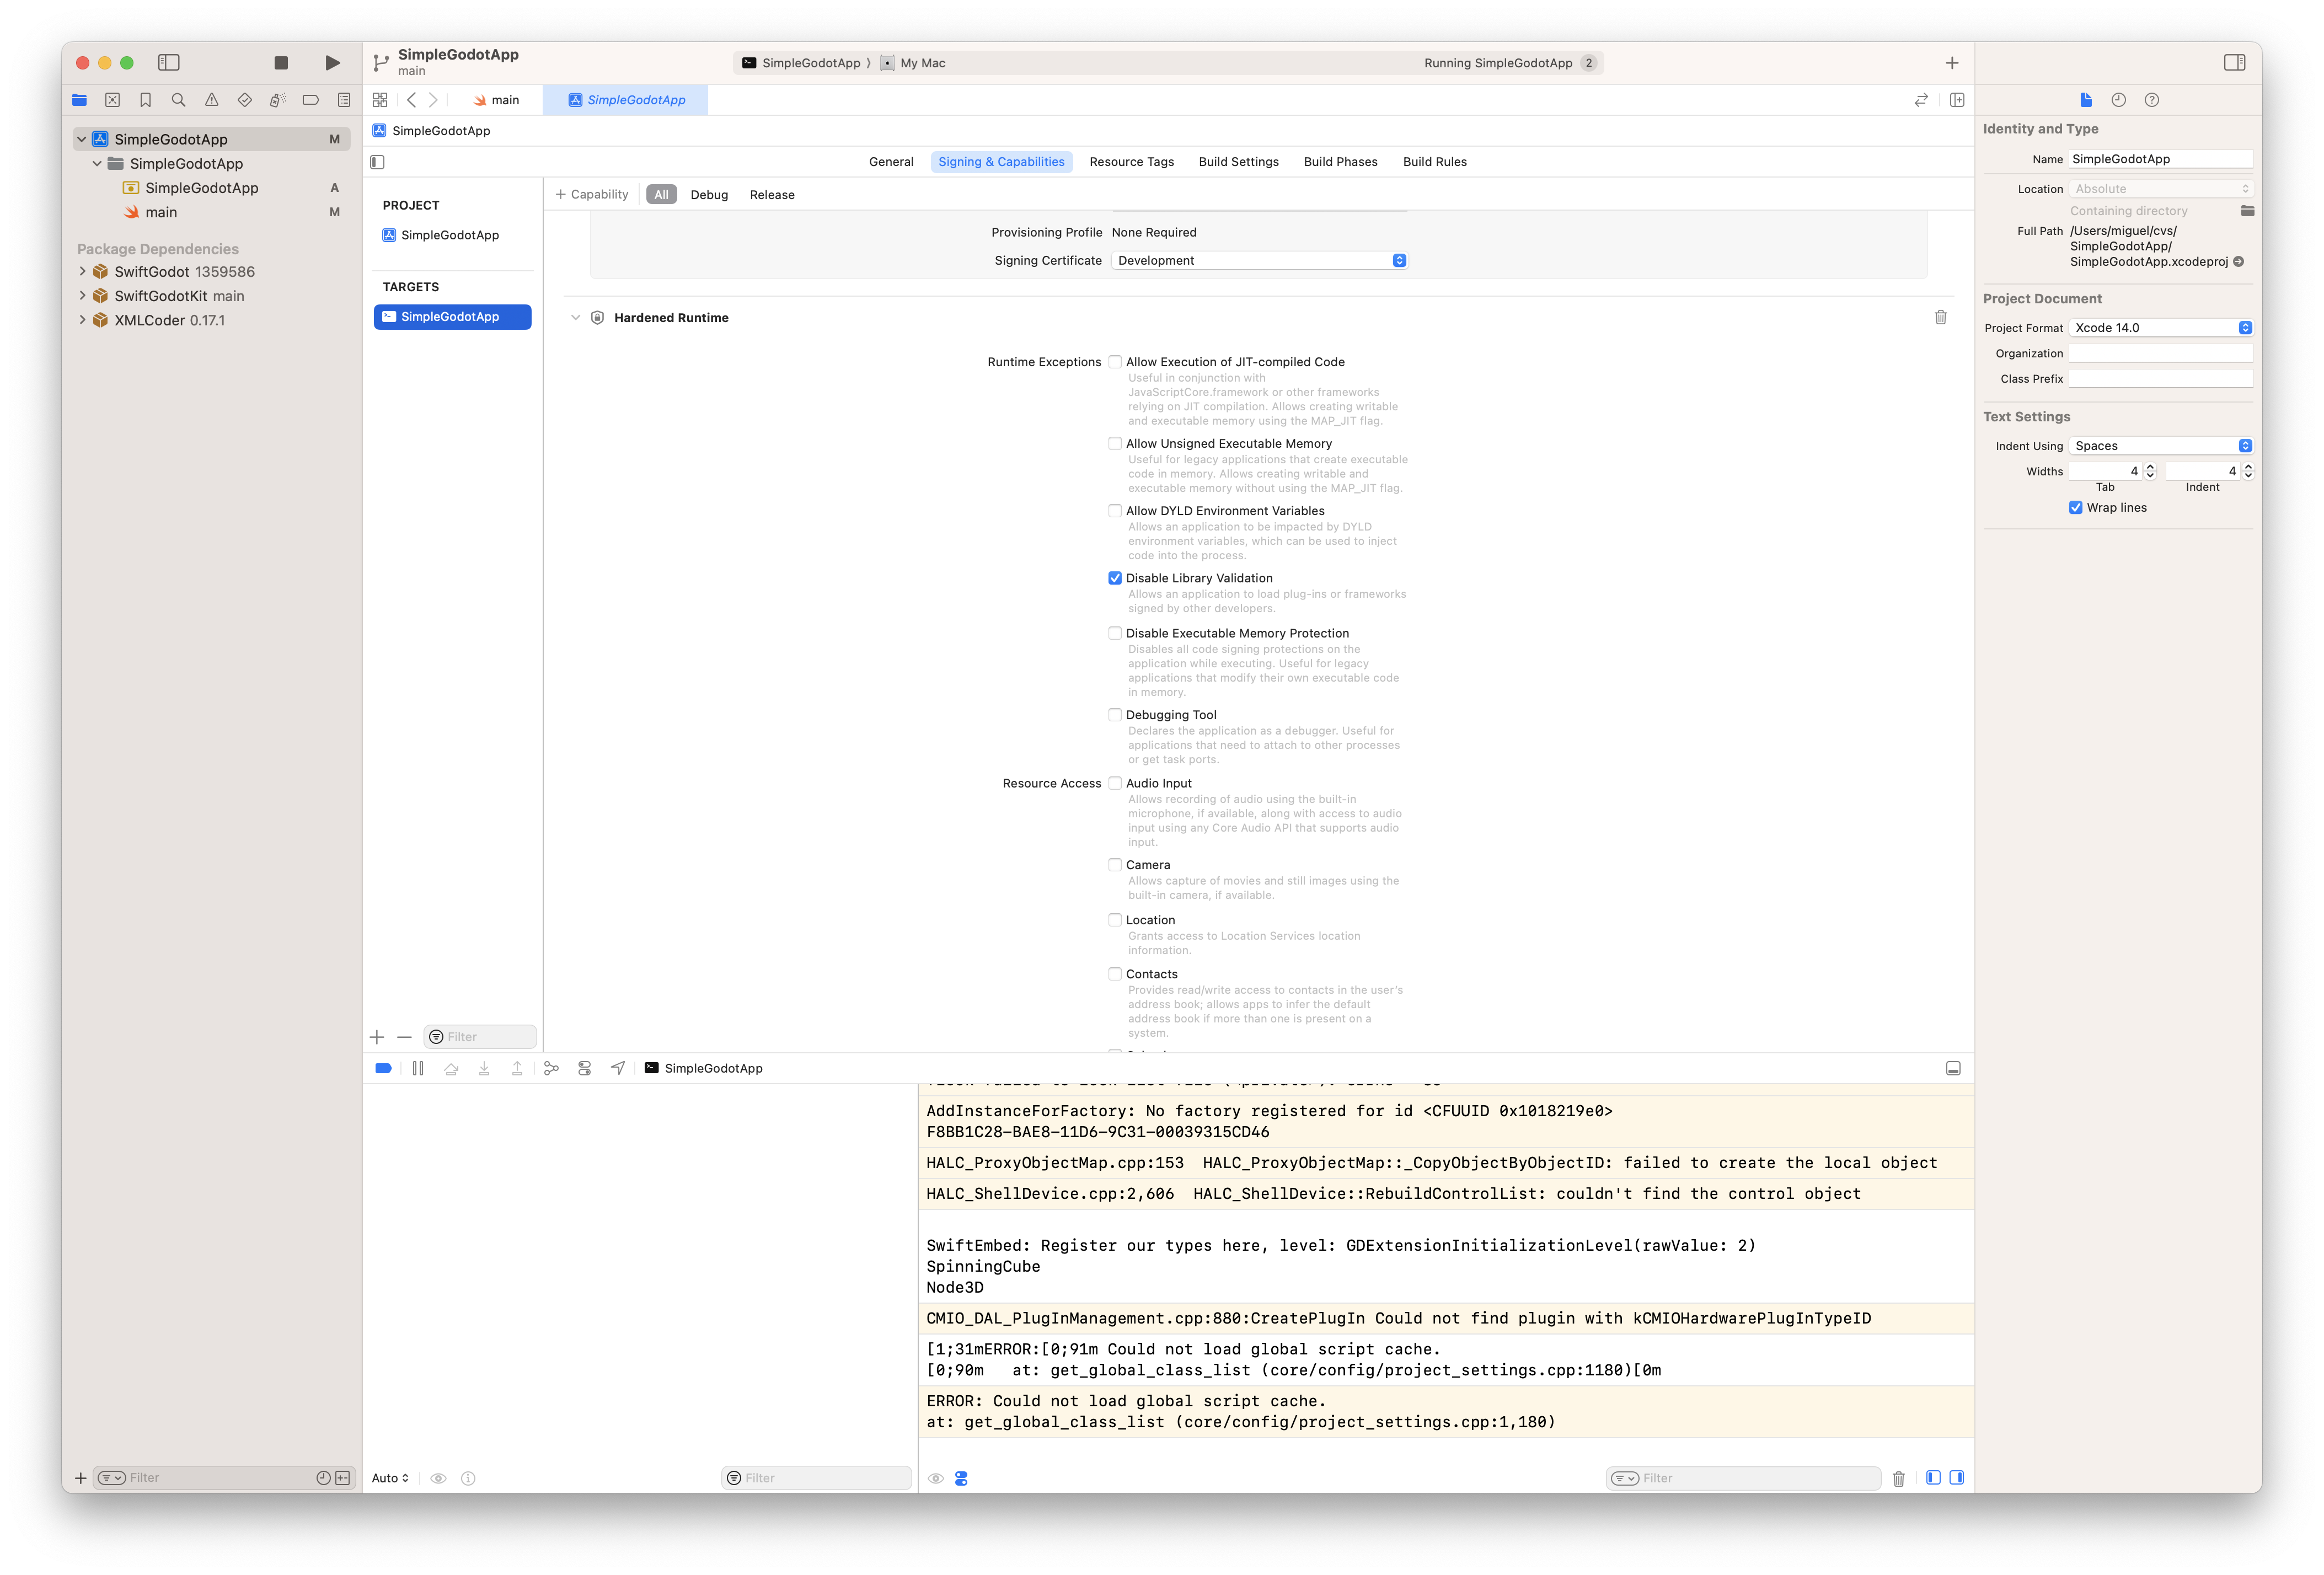Click the + Capability button
Viewport: 2324px width, 1575px height.
coord(592,194)
